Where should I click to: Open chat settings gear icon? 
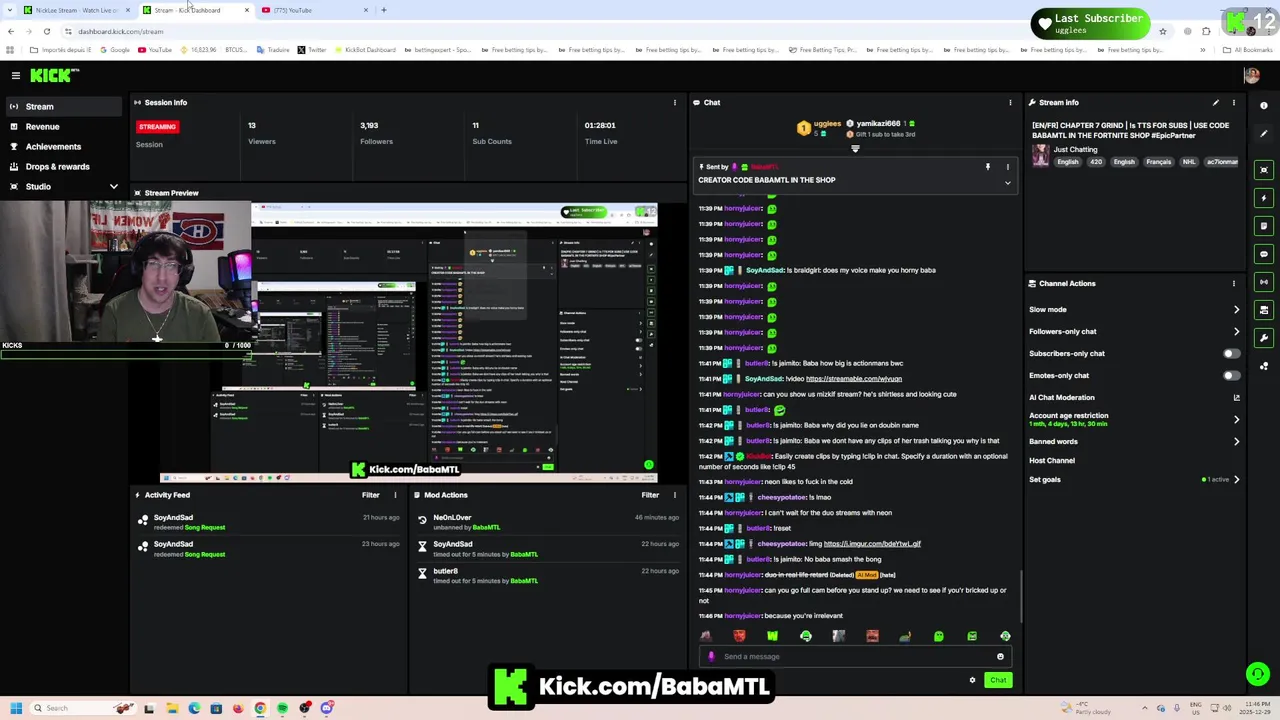tap(972, 680)
